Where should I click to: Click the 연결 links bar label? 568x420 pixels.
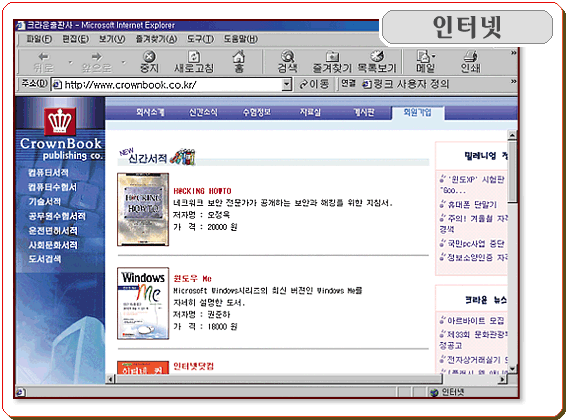coord(348,84)
